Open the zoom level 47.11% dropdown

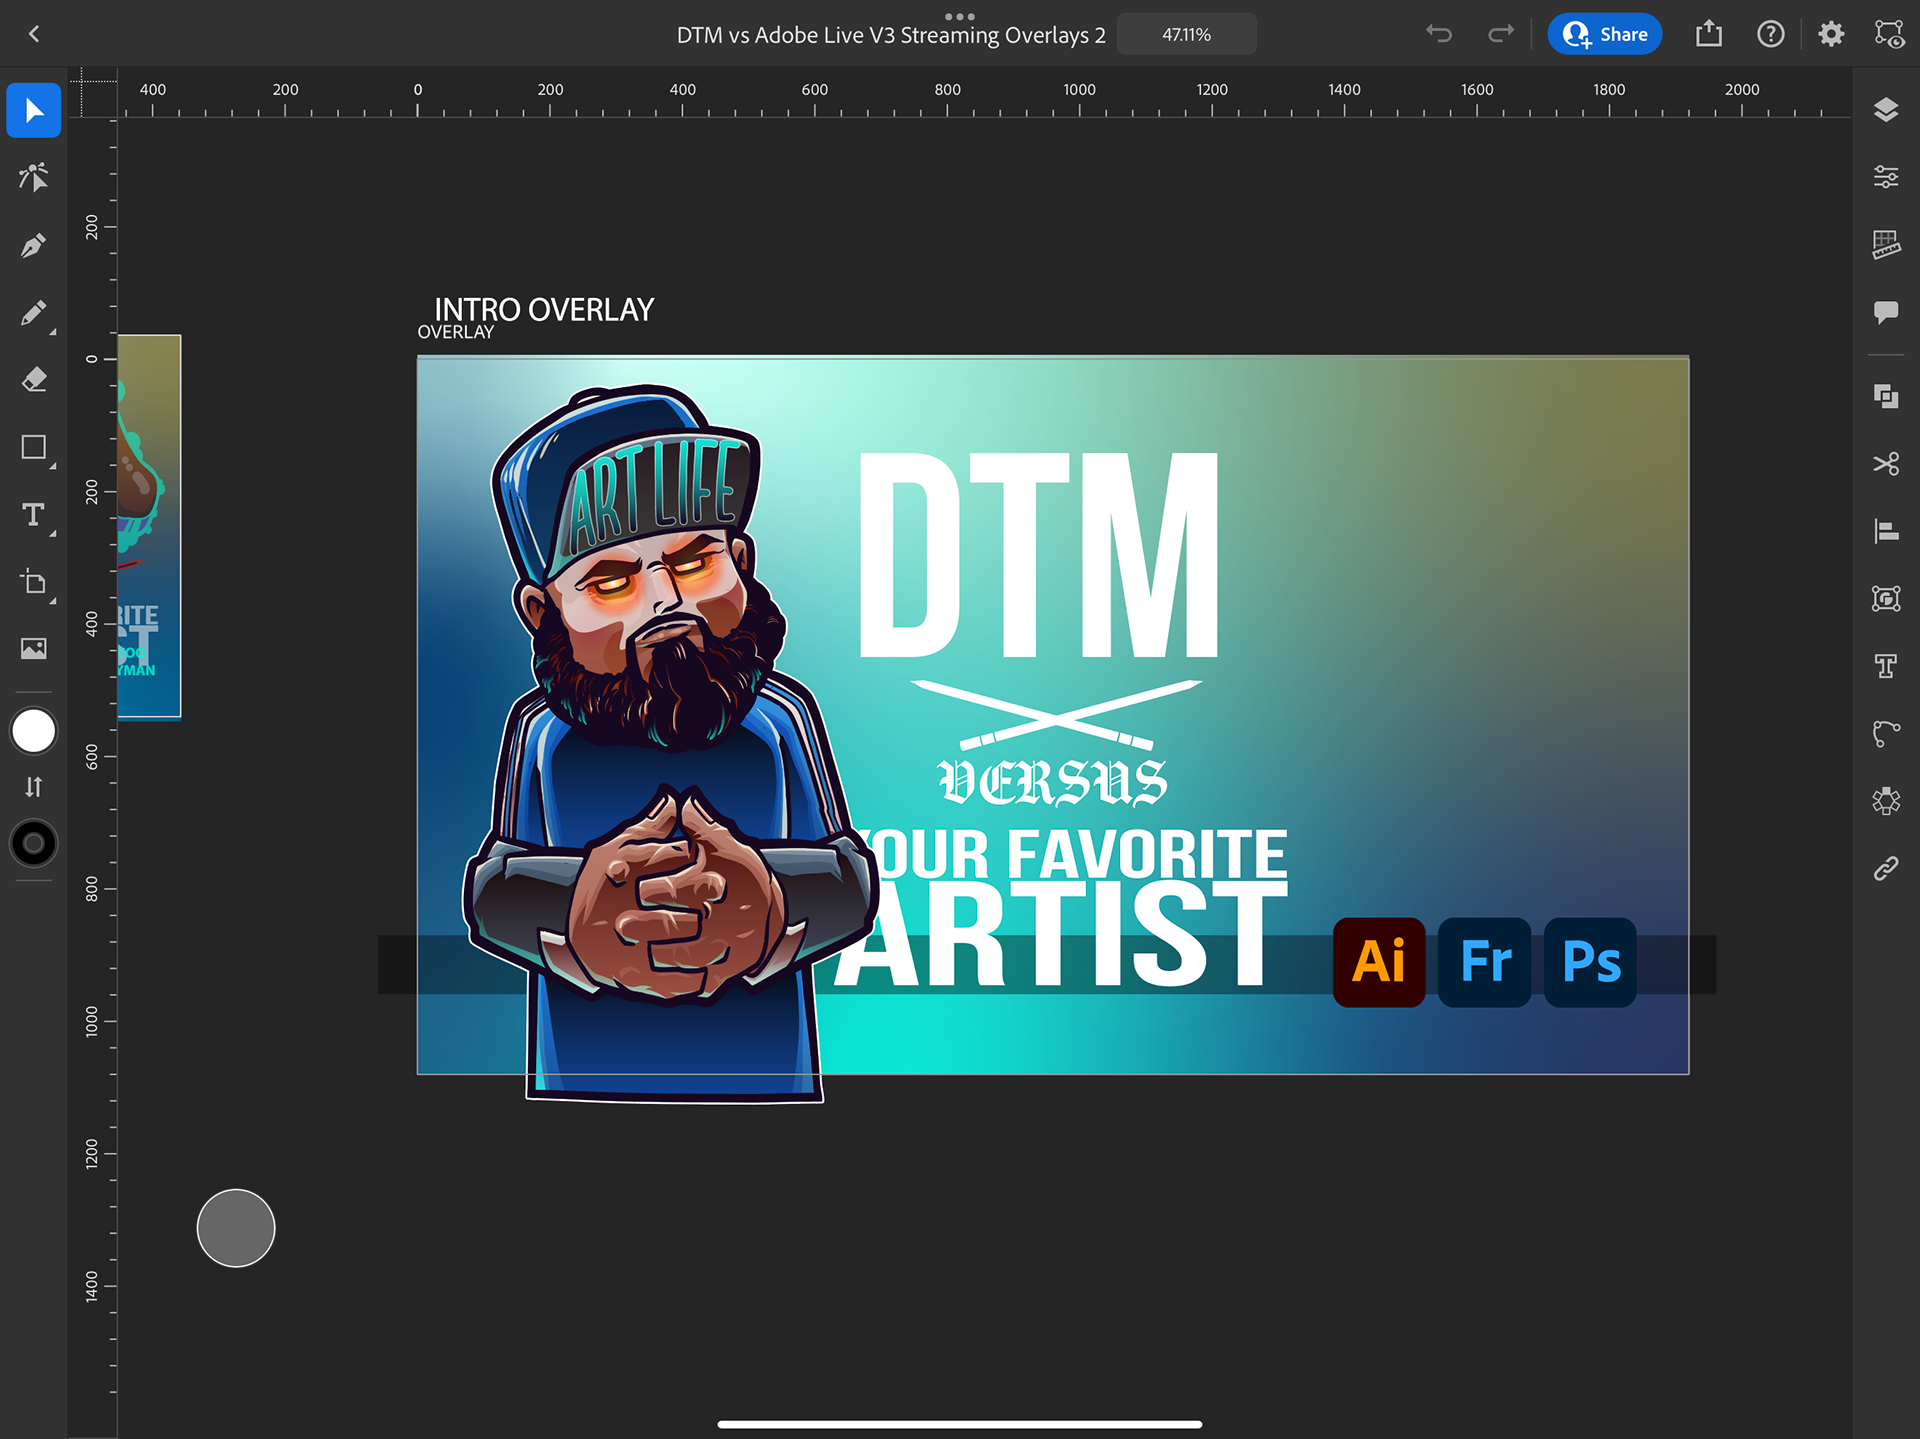click(1186, 34)
